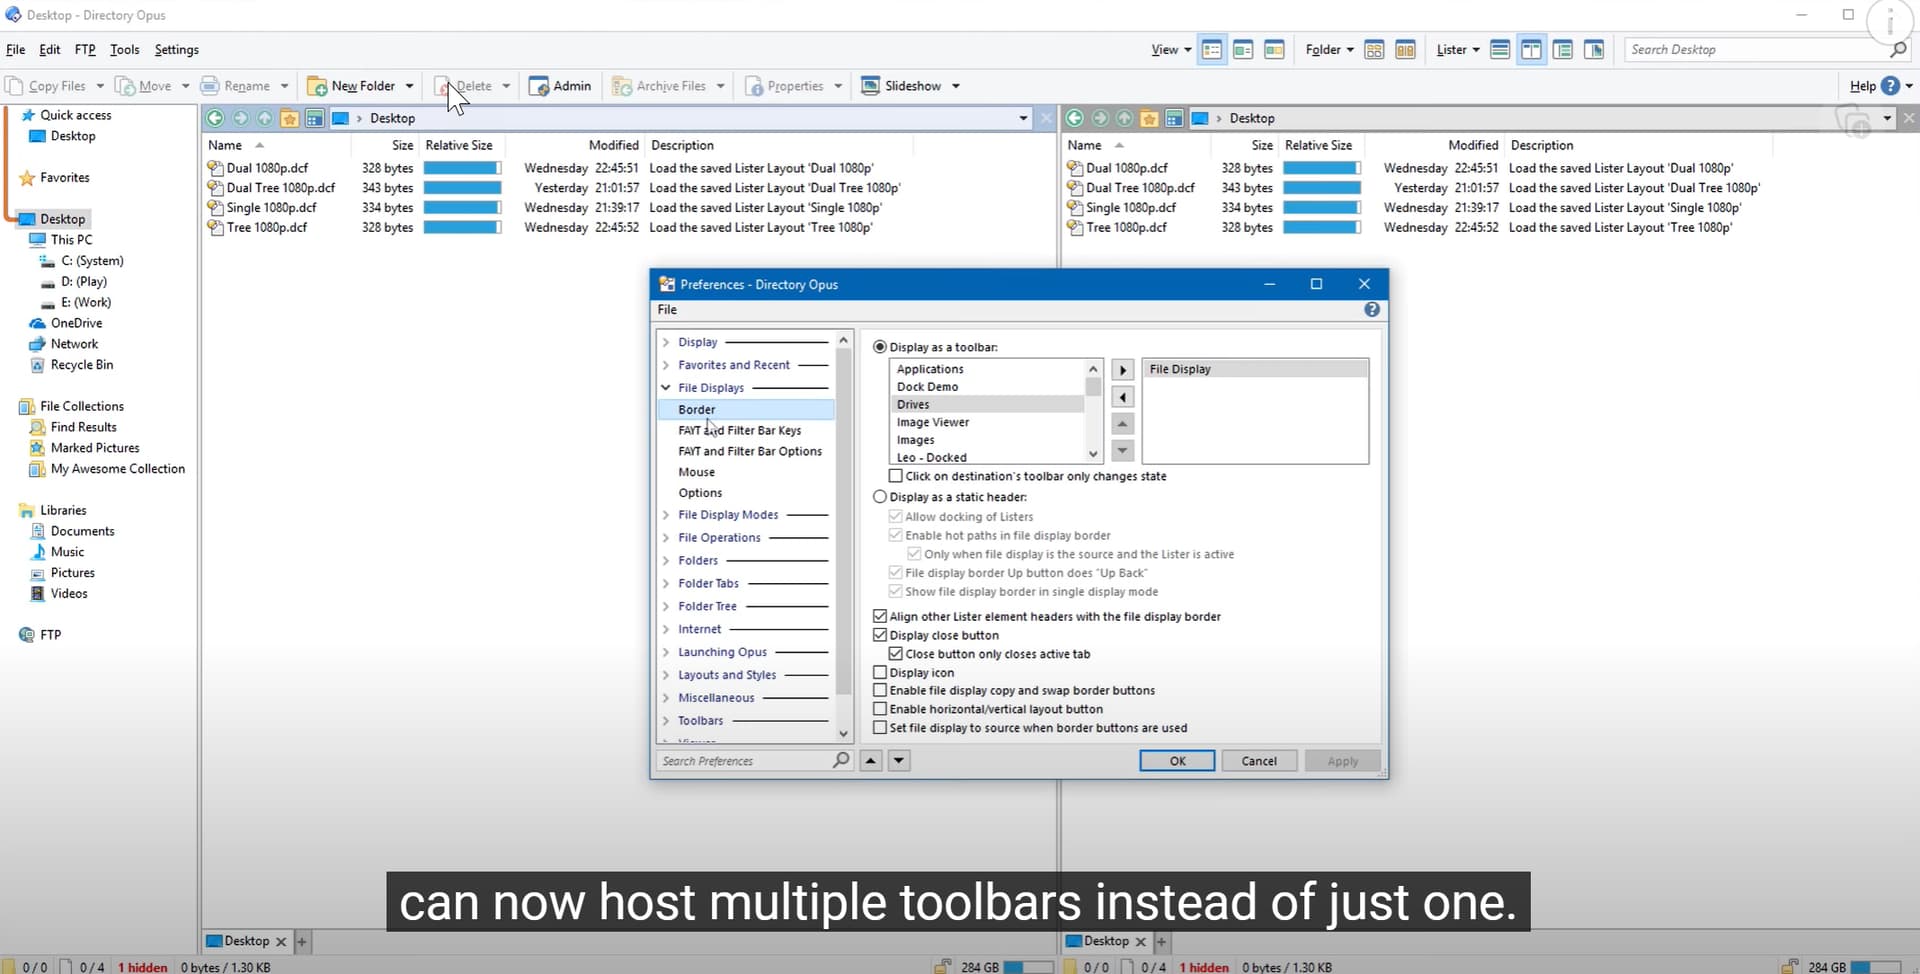Click left status bar disk usage bar
1920x974 pixels.
[1027, 967]
